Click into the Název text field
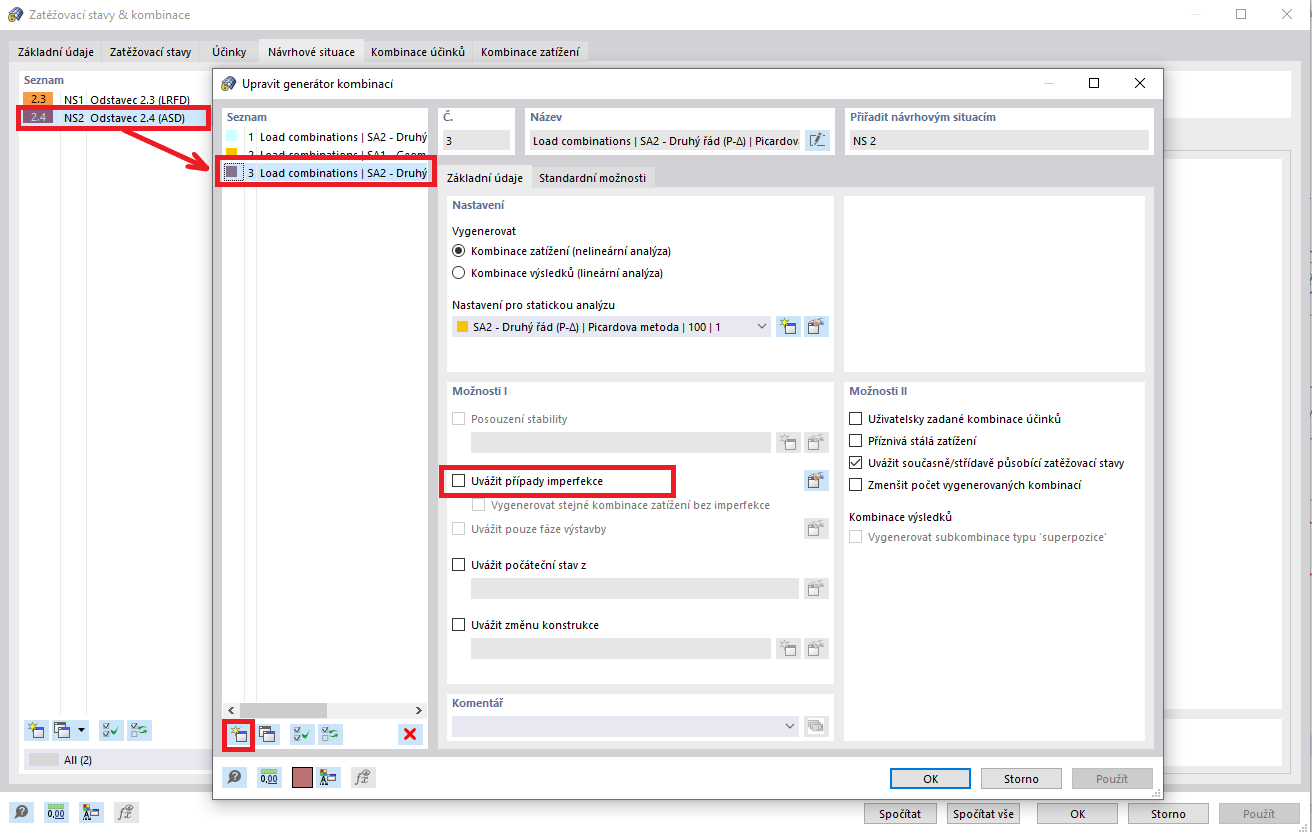Image resolution: width=1312 pixels, height=832 pixels. pos(665,141)
